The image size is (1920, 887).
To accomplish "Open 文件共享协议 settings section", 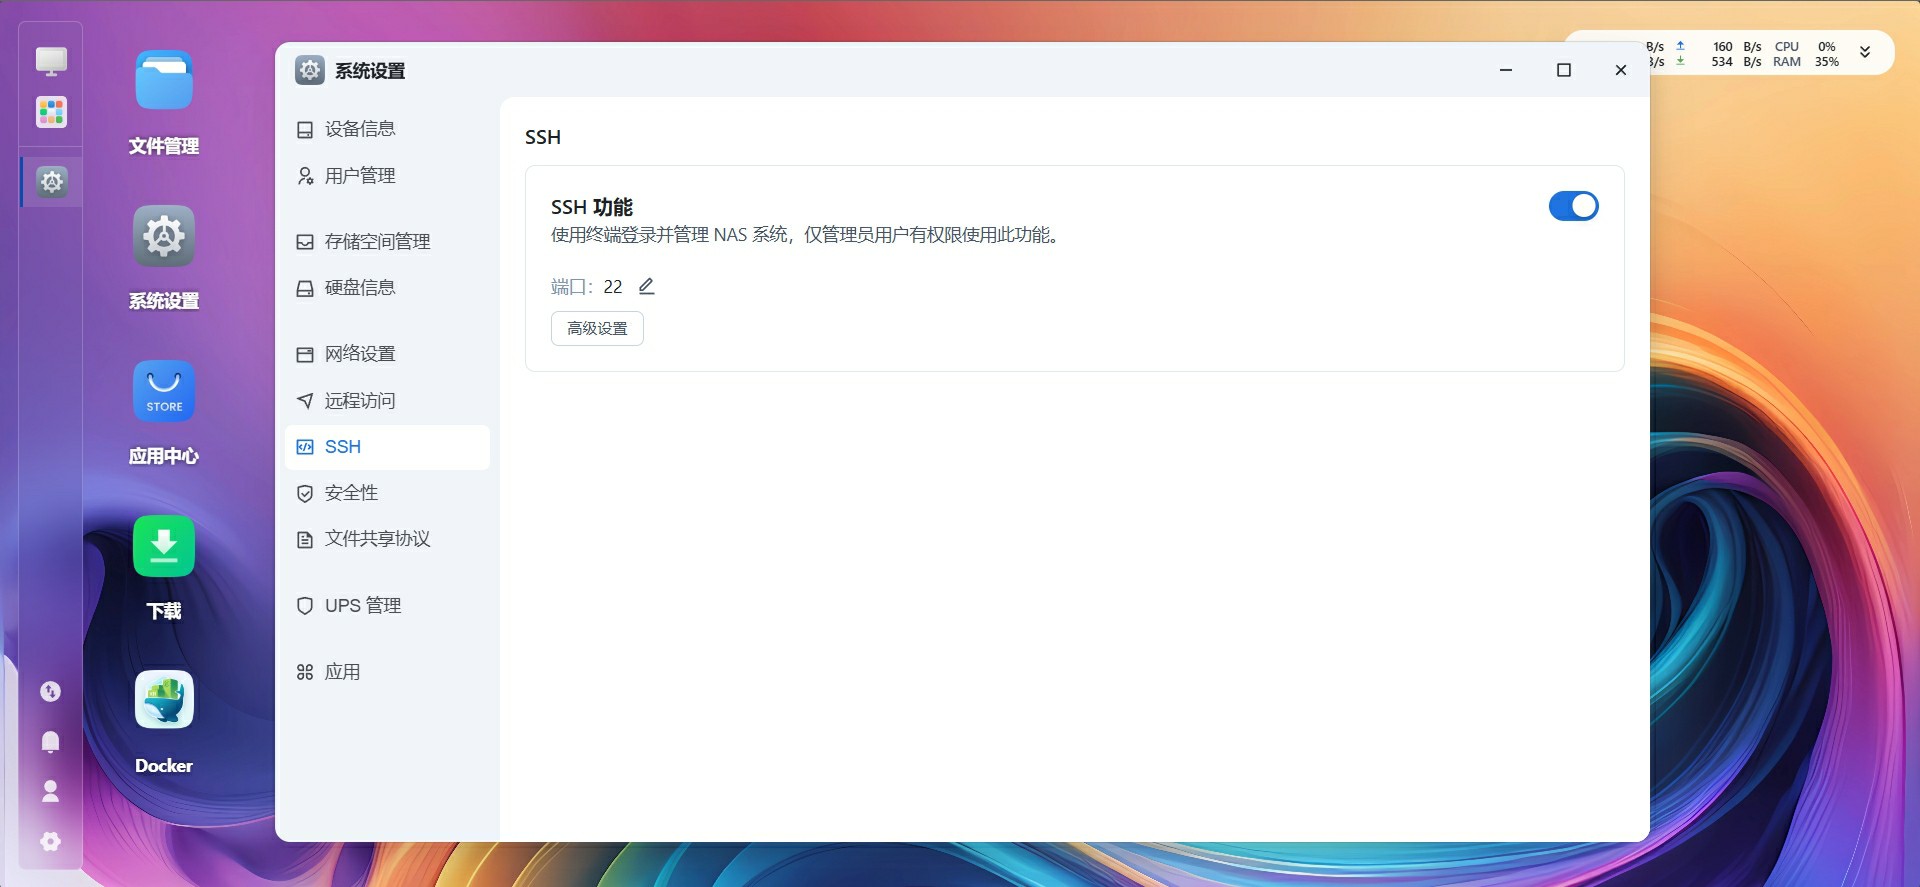I will pyautogui.click(x=377, y=539).
